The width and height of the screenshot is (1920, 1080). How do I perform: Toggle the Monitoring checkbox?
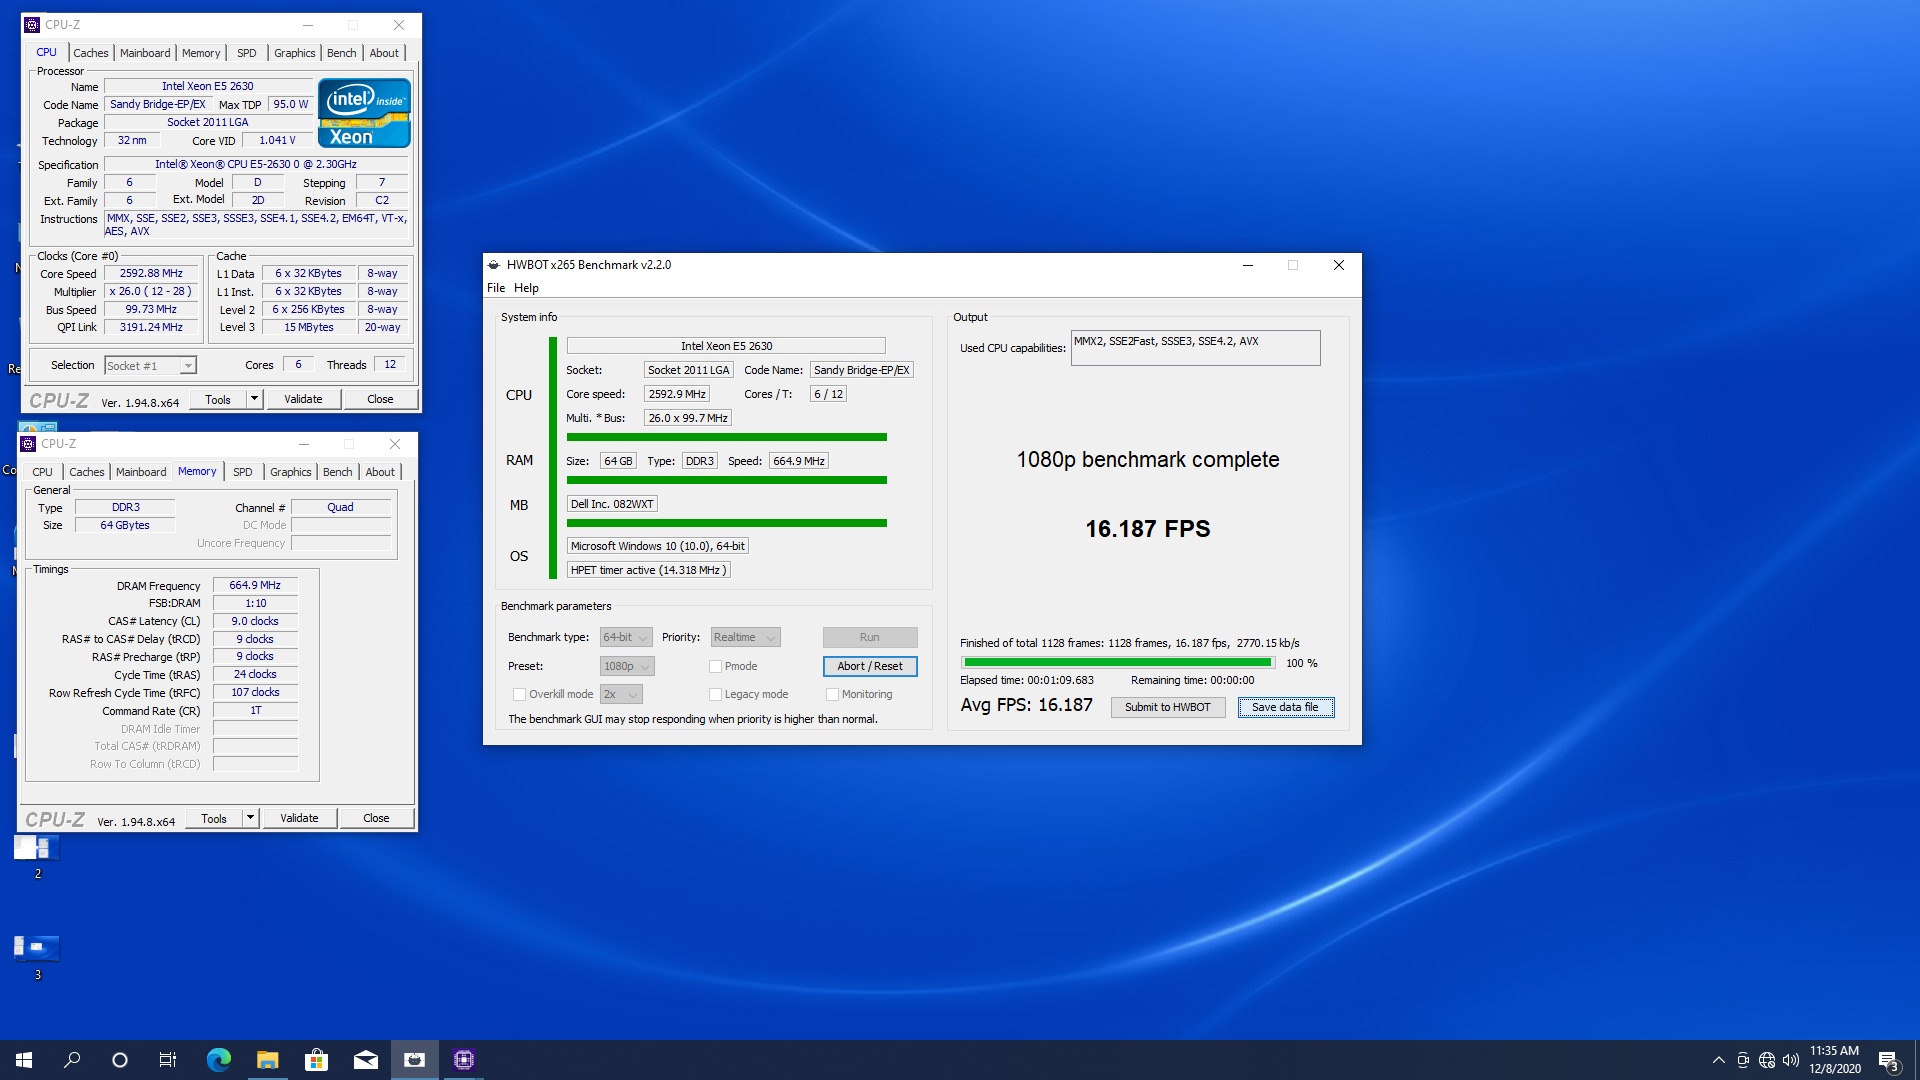(832, 695)
